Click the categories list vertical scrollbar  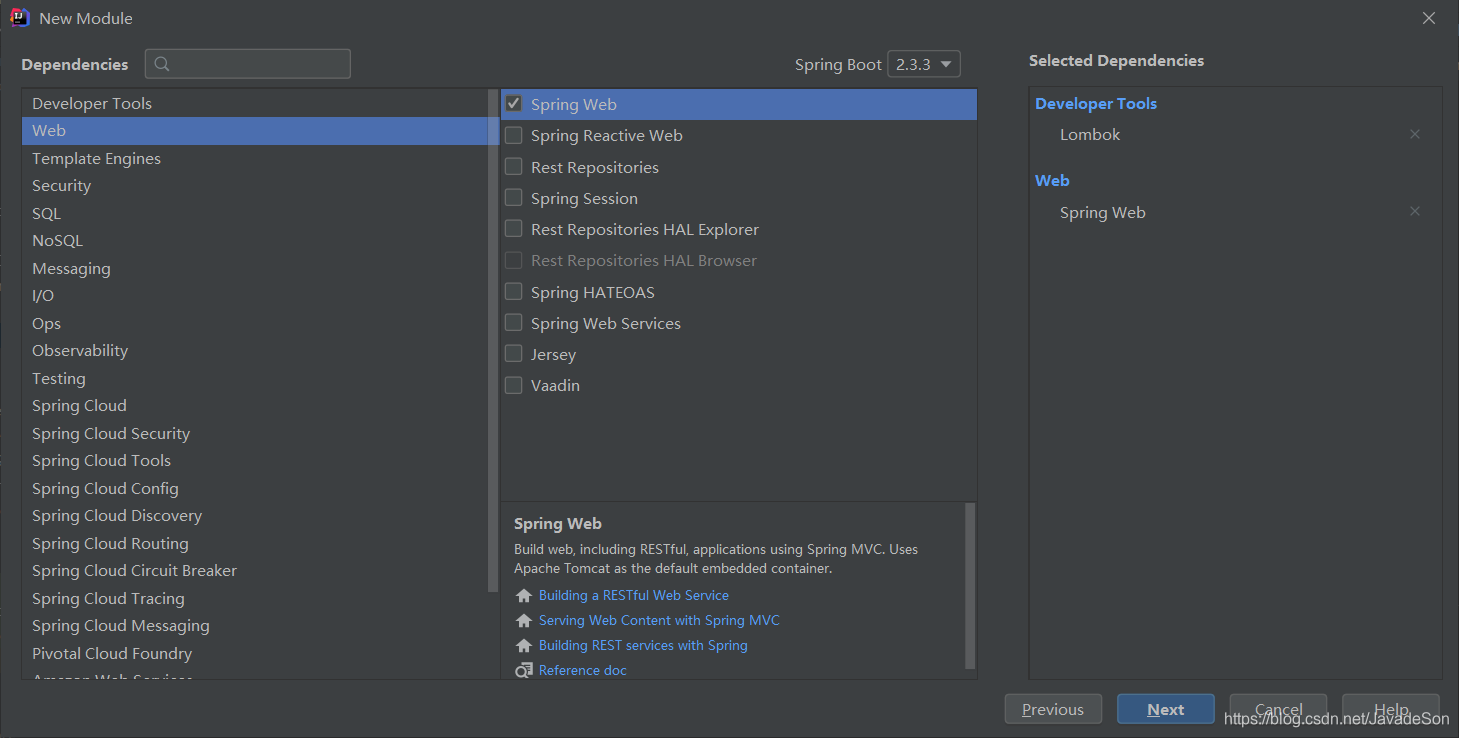[493, 340]
